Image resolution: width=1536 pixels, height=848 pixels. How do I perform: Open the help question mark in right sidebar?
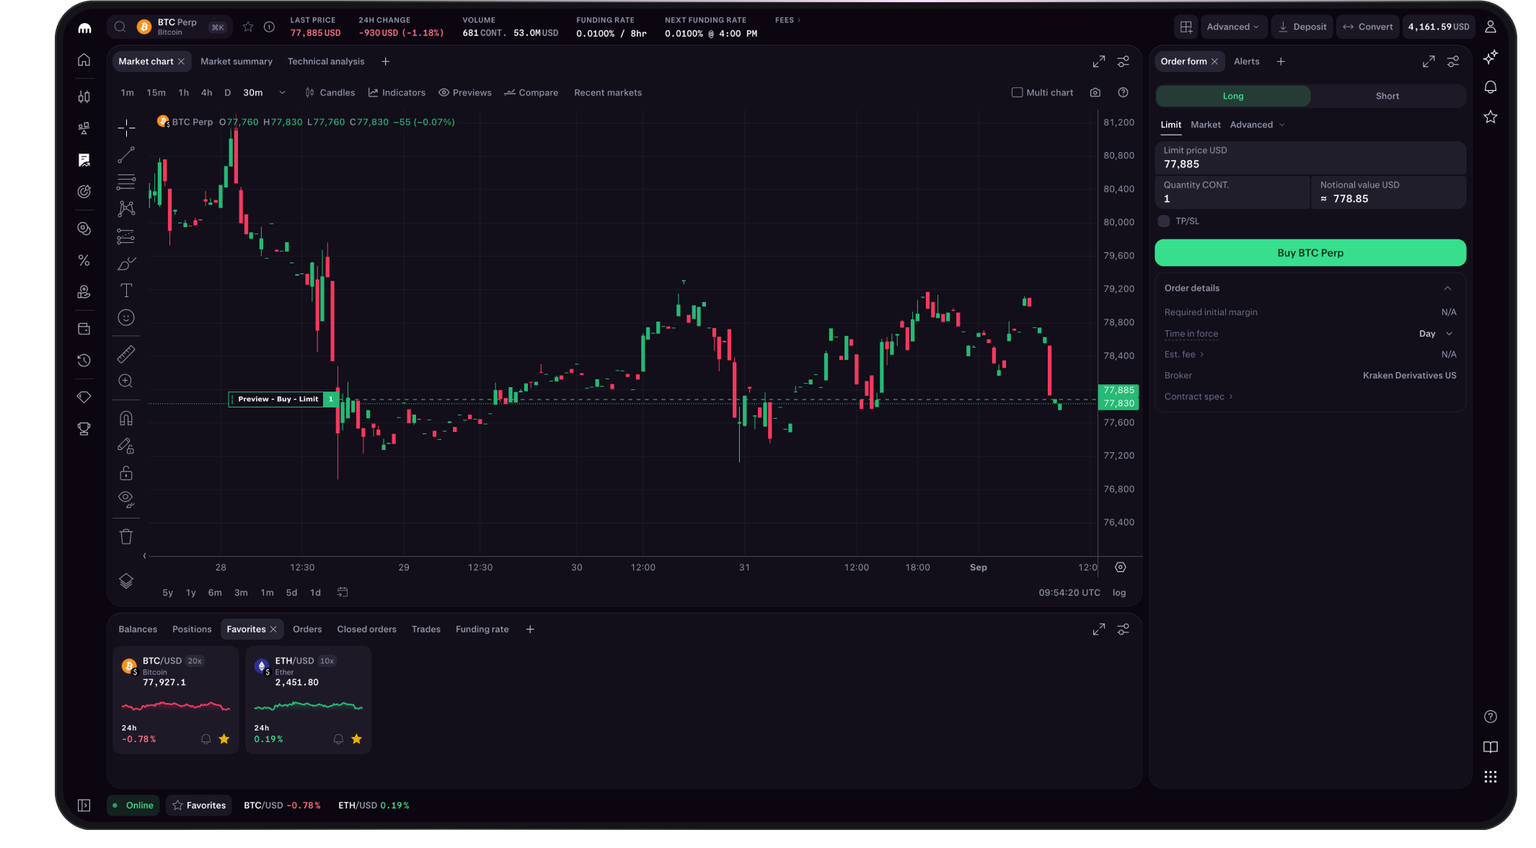tap(1490, 717)
